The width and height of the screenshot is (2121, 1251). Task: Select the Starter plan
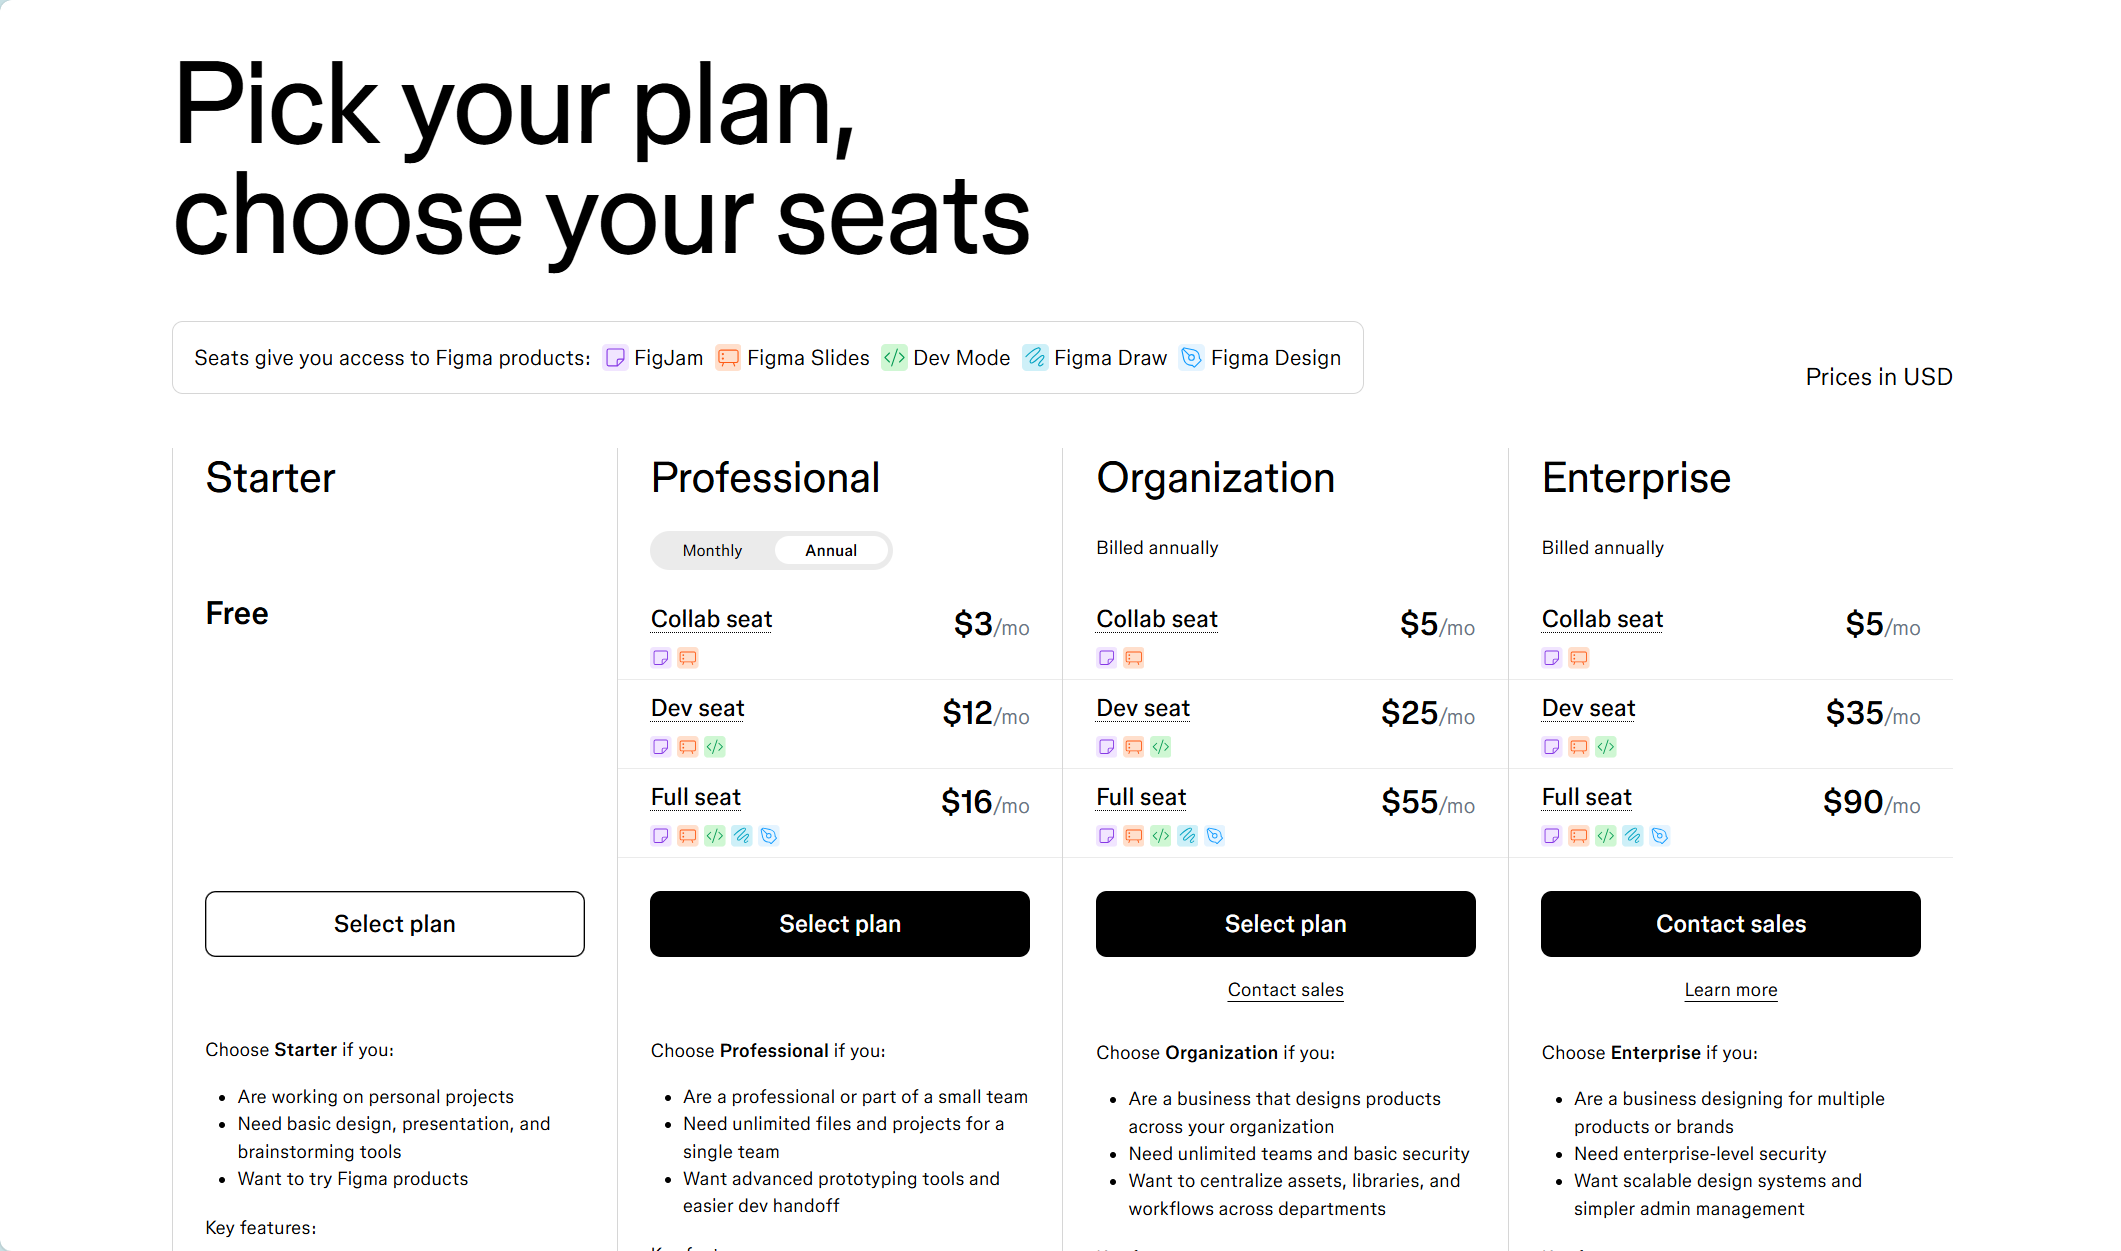pyautogui.click(x=395, y=924)
